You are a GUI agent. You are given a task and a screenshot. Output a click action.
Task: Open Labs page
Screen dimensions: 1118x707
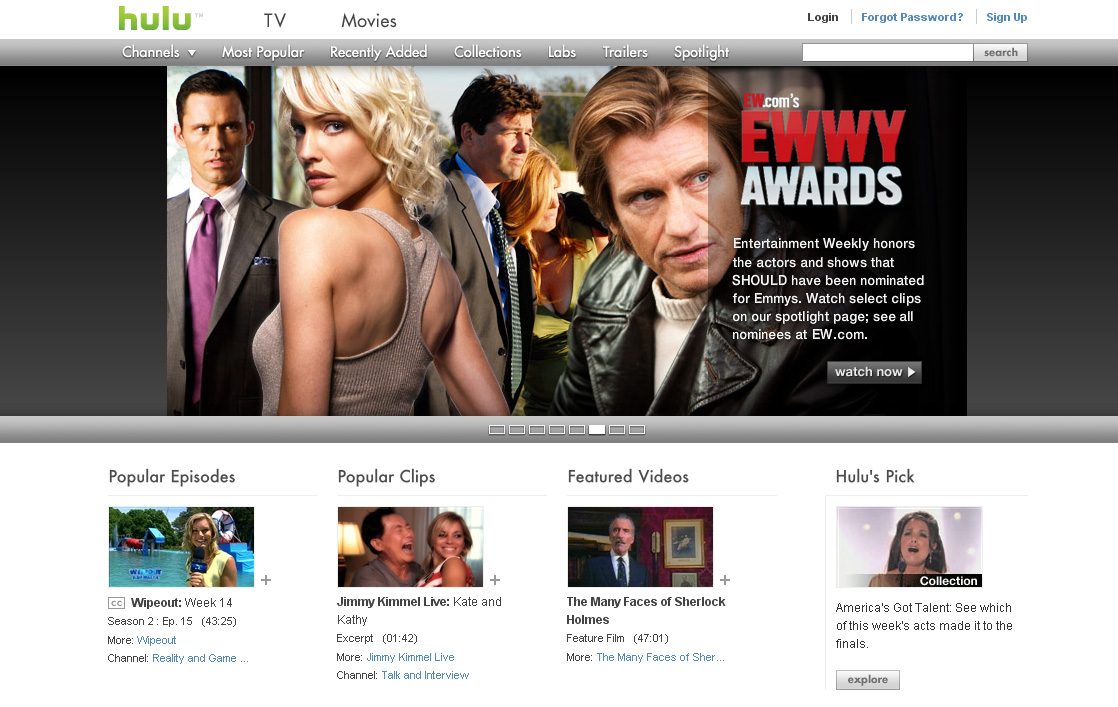562,52
